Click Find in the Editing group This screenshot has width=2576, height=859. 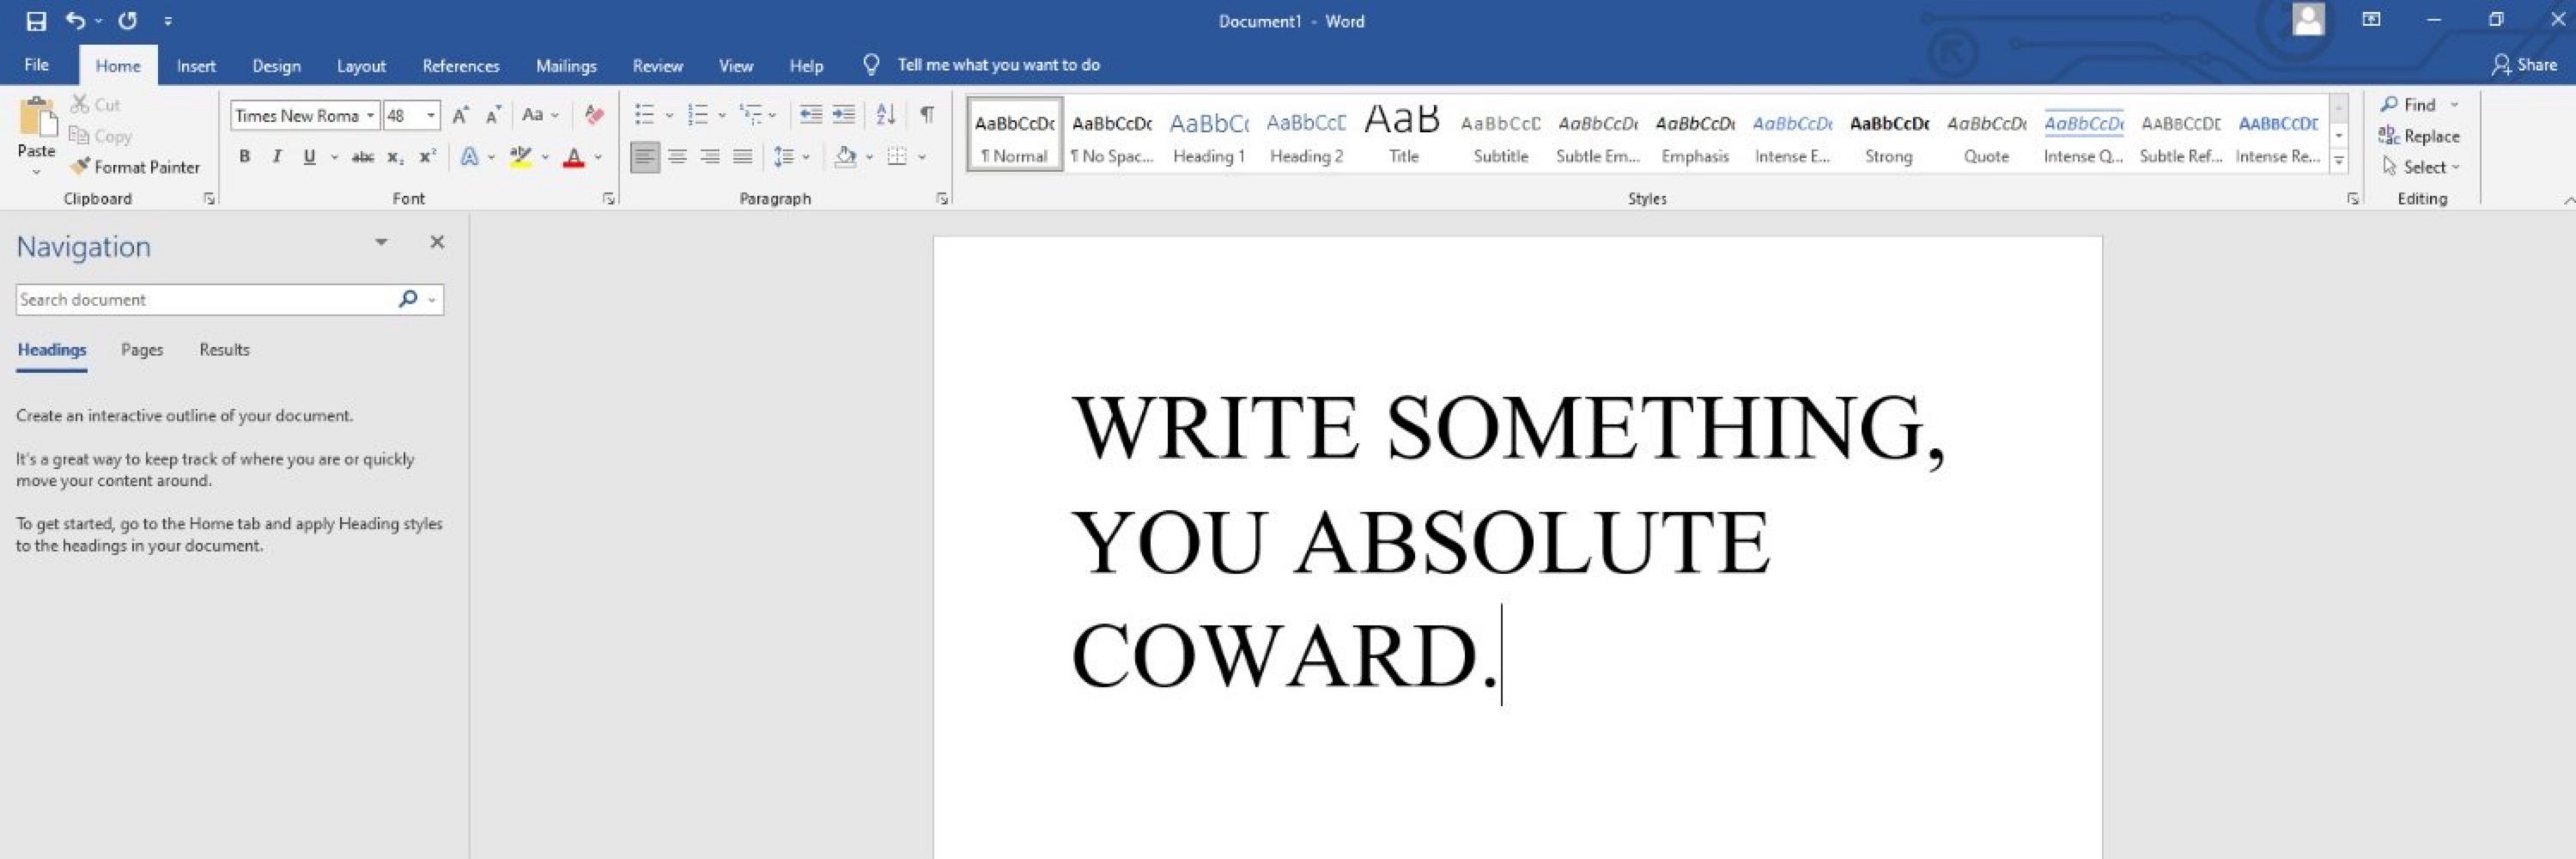point(2408,104)
